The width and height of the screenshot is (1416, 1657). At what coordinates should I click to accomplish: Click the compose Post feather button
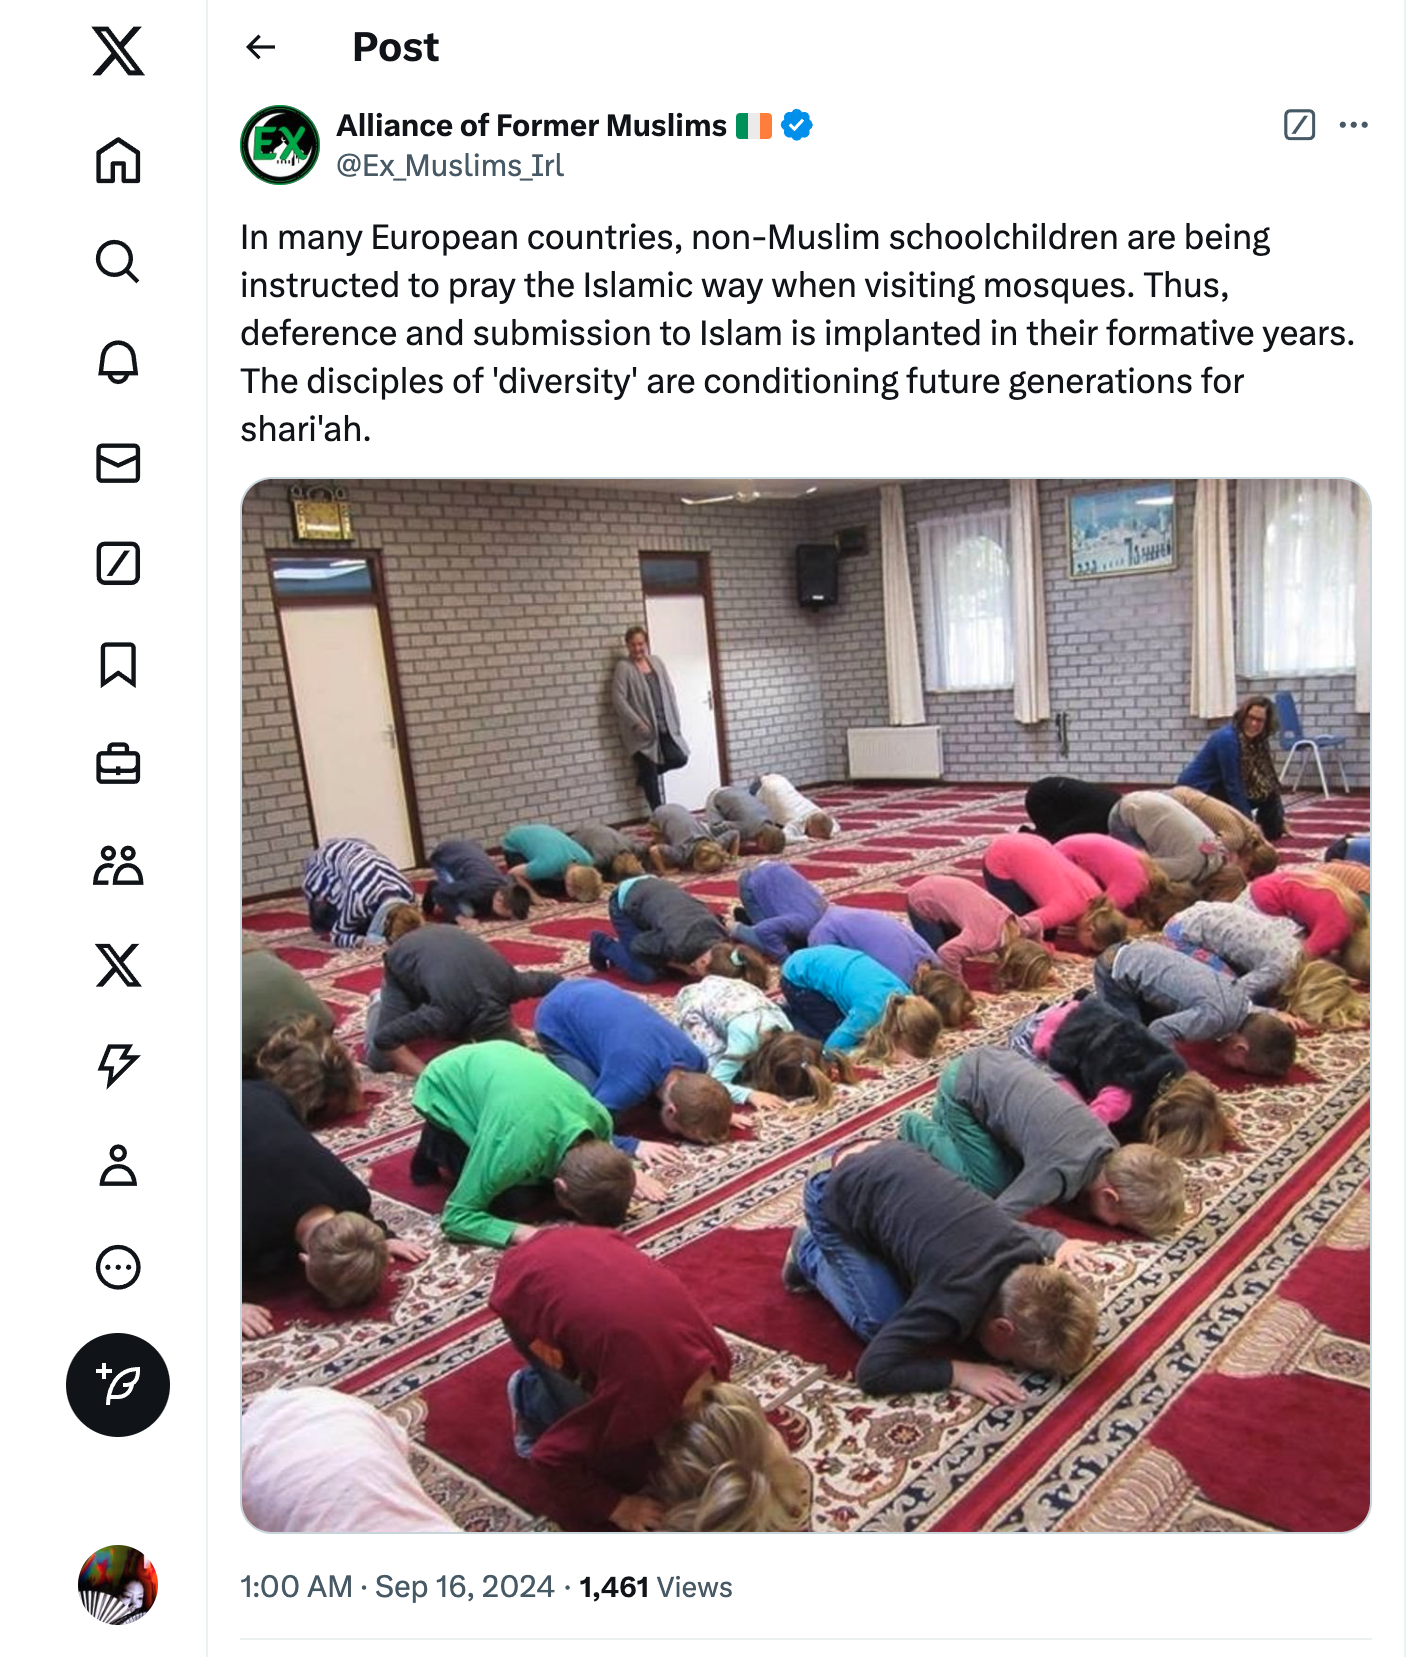pos(118,1385)
